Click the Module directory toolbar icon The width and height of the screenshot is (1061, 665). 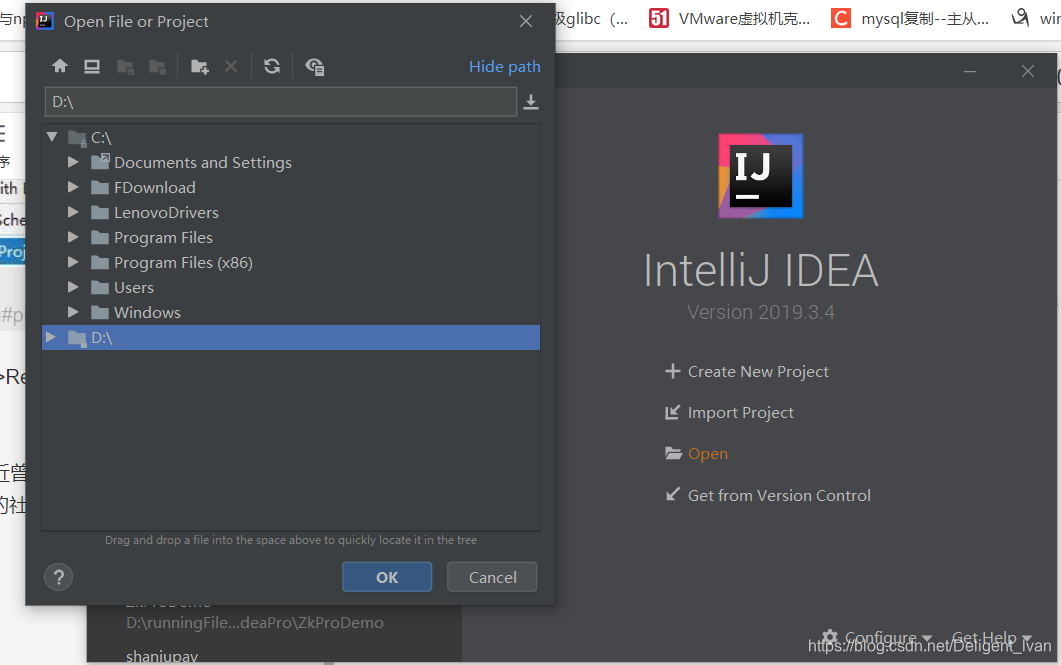[x=158, y=66]
